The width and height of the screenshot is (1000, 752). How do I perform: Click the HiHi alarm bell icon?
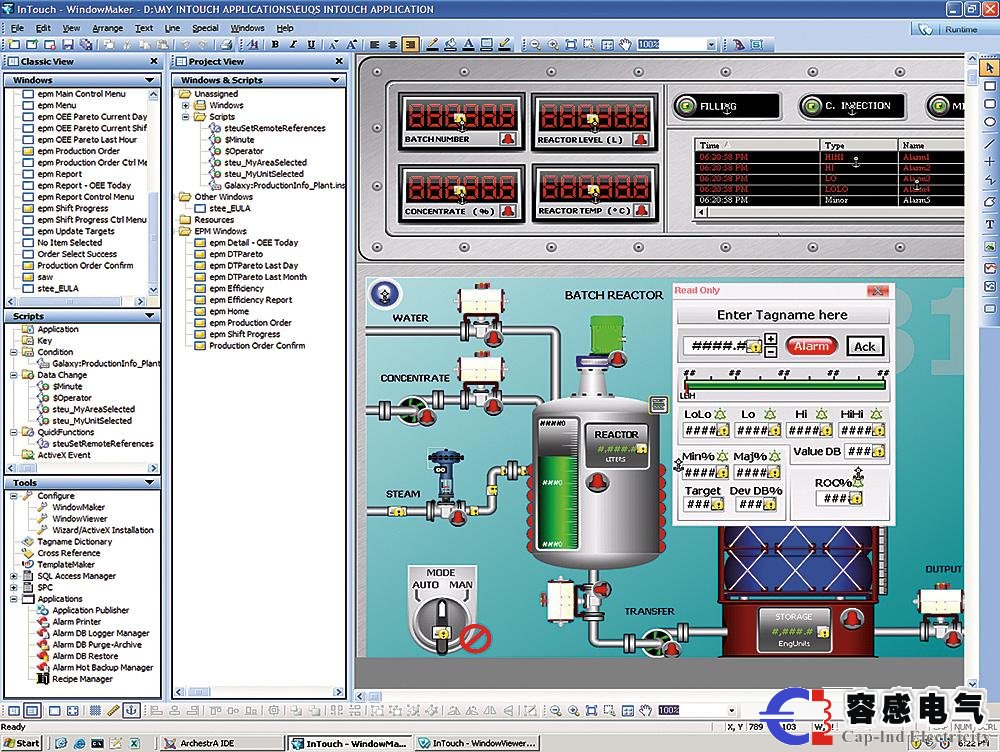point(877,414)
